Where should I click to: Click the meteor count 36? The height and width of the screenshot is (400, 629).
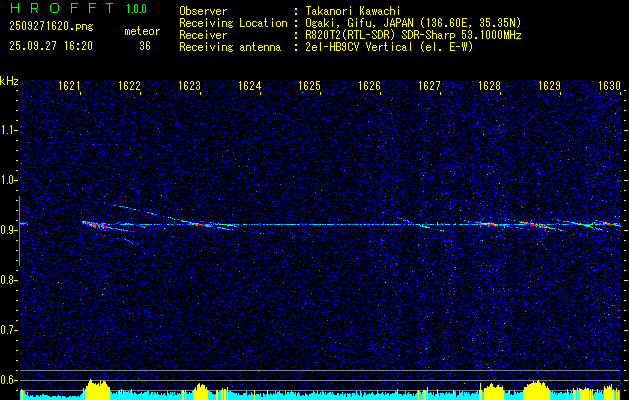tap(145, 46)
